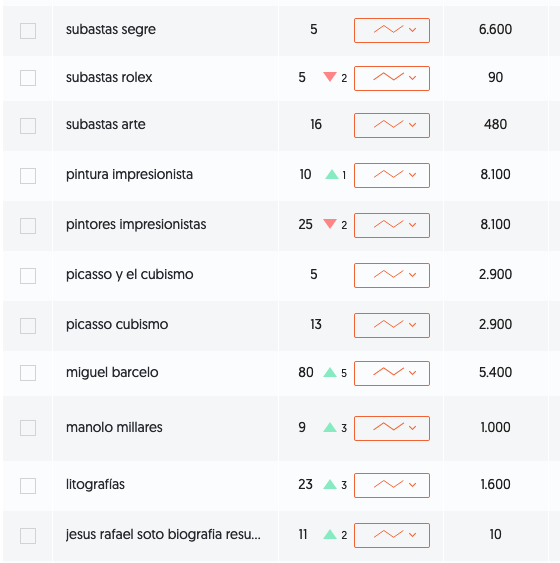Click green up arrow for manolo millares

point(330,427)
